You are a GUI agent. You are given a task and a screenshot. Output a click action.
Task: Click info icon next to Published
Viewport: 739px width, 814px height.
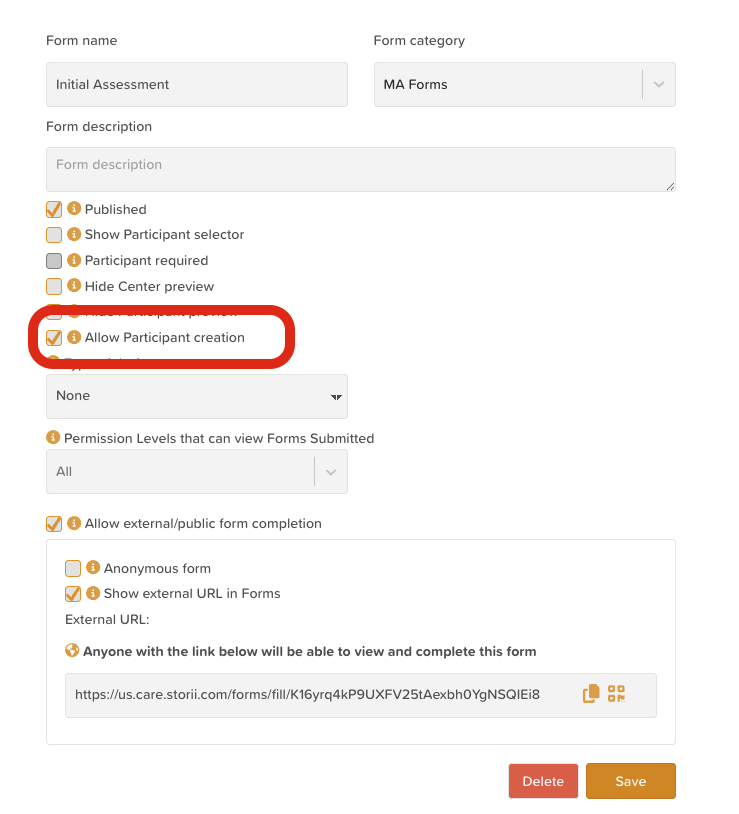click(73, 209)
